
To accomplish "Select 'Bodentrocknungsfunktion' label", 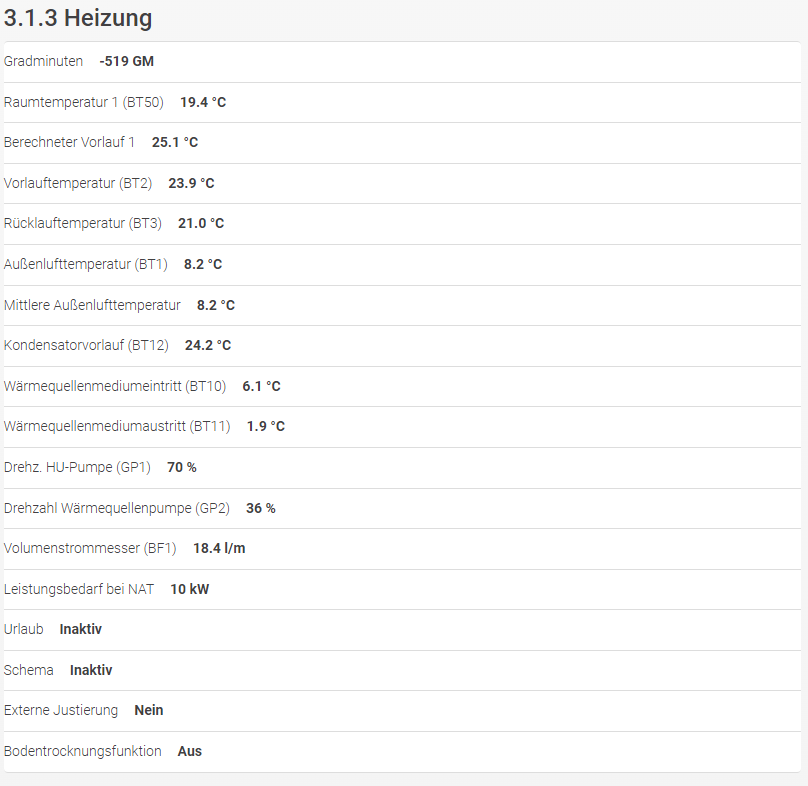I will click(x=82, y=751).
